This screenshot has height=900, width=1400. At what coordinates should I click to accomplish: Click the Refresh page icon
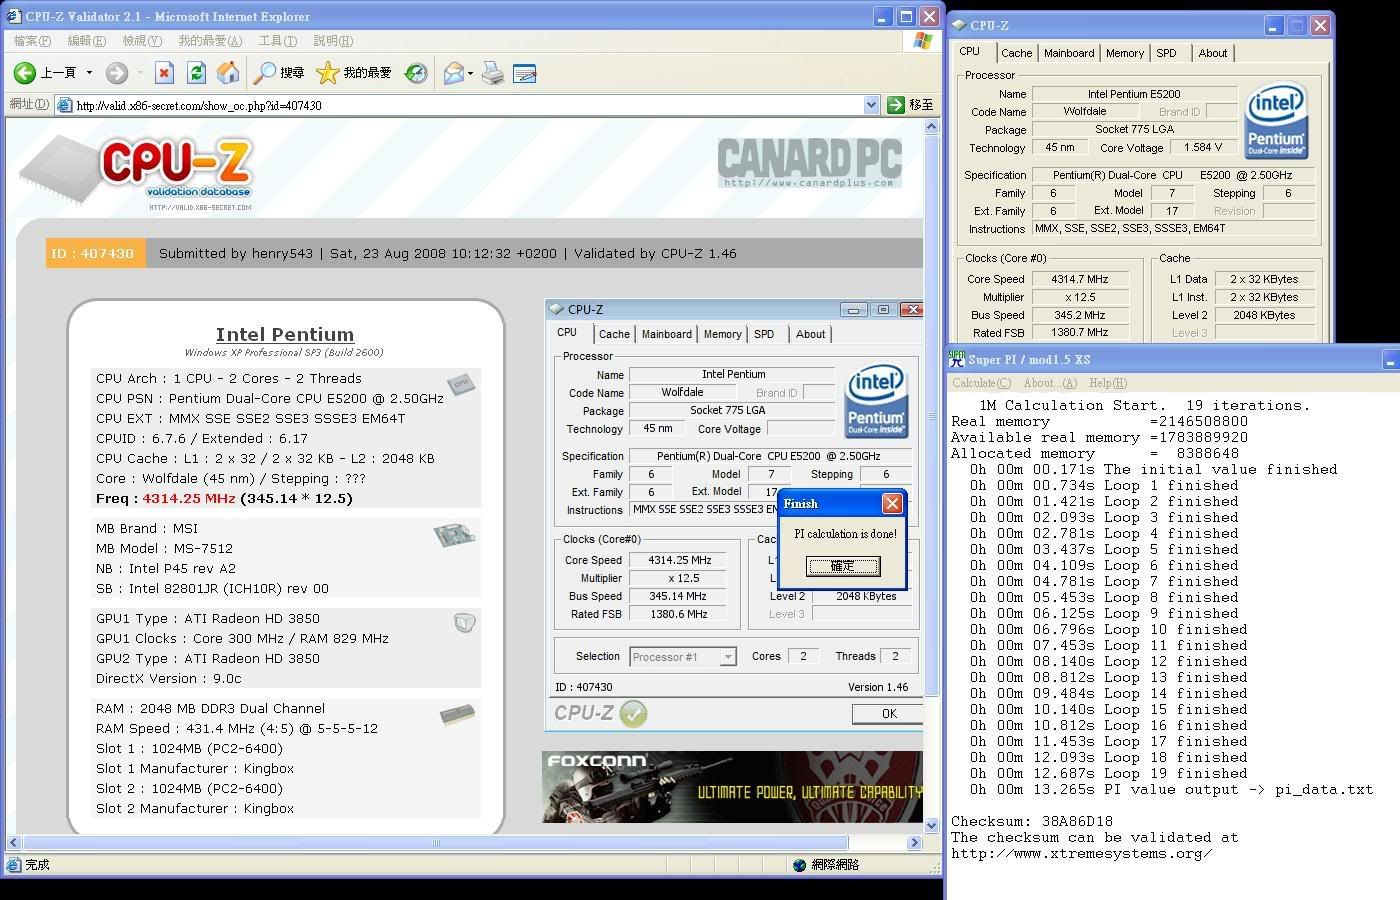[196, 72]
